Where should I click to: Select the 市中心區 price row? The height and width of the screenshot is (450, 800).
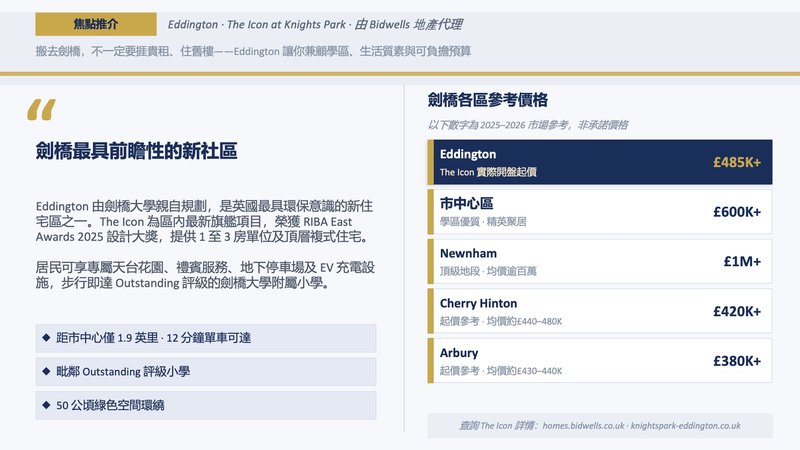[x=600, y=212]
